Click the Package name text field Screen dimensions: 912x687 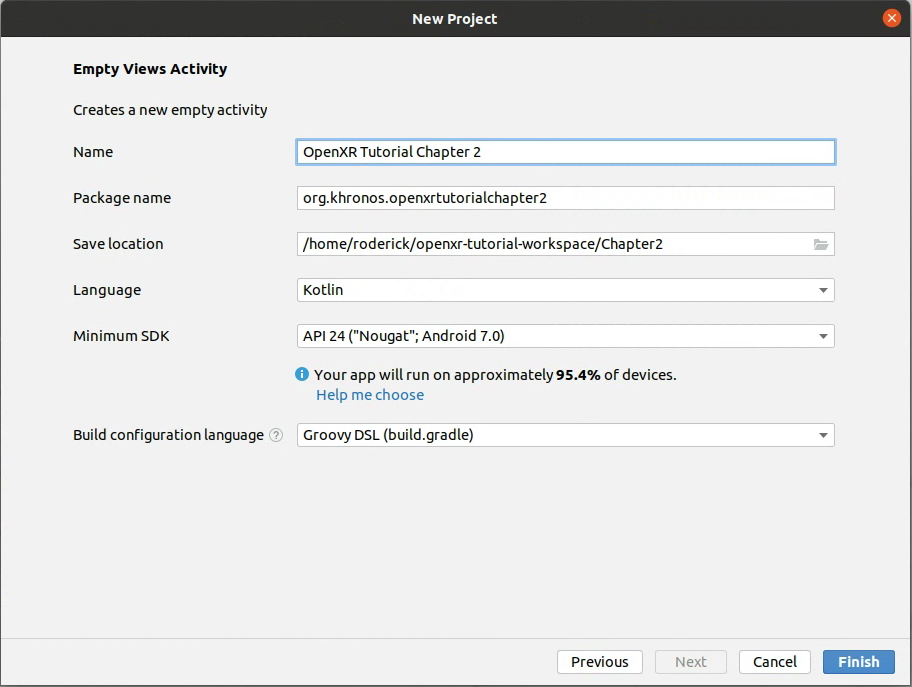coord(565,198)
